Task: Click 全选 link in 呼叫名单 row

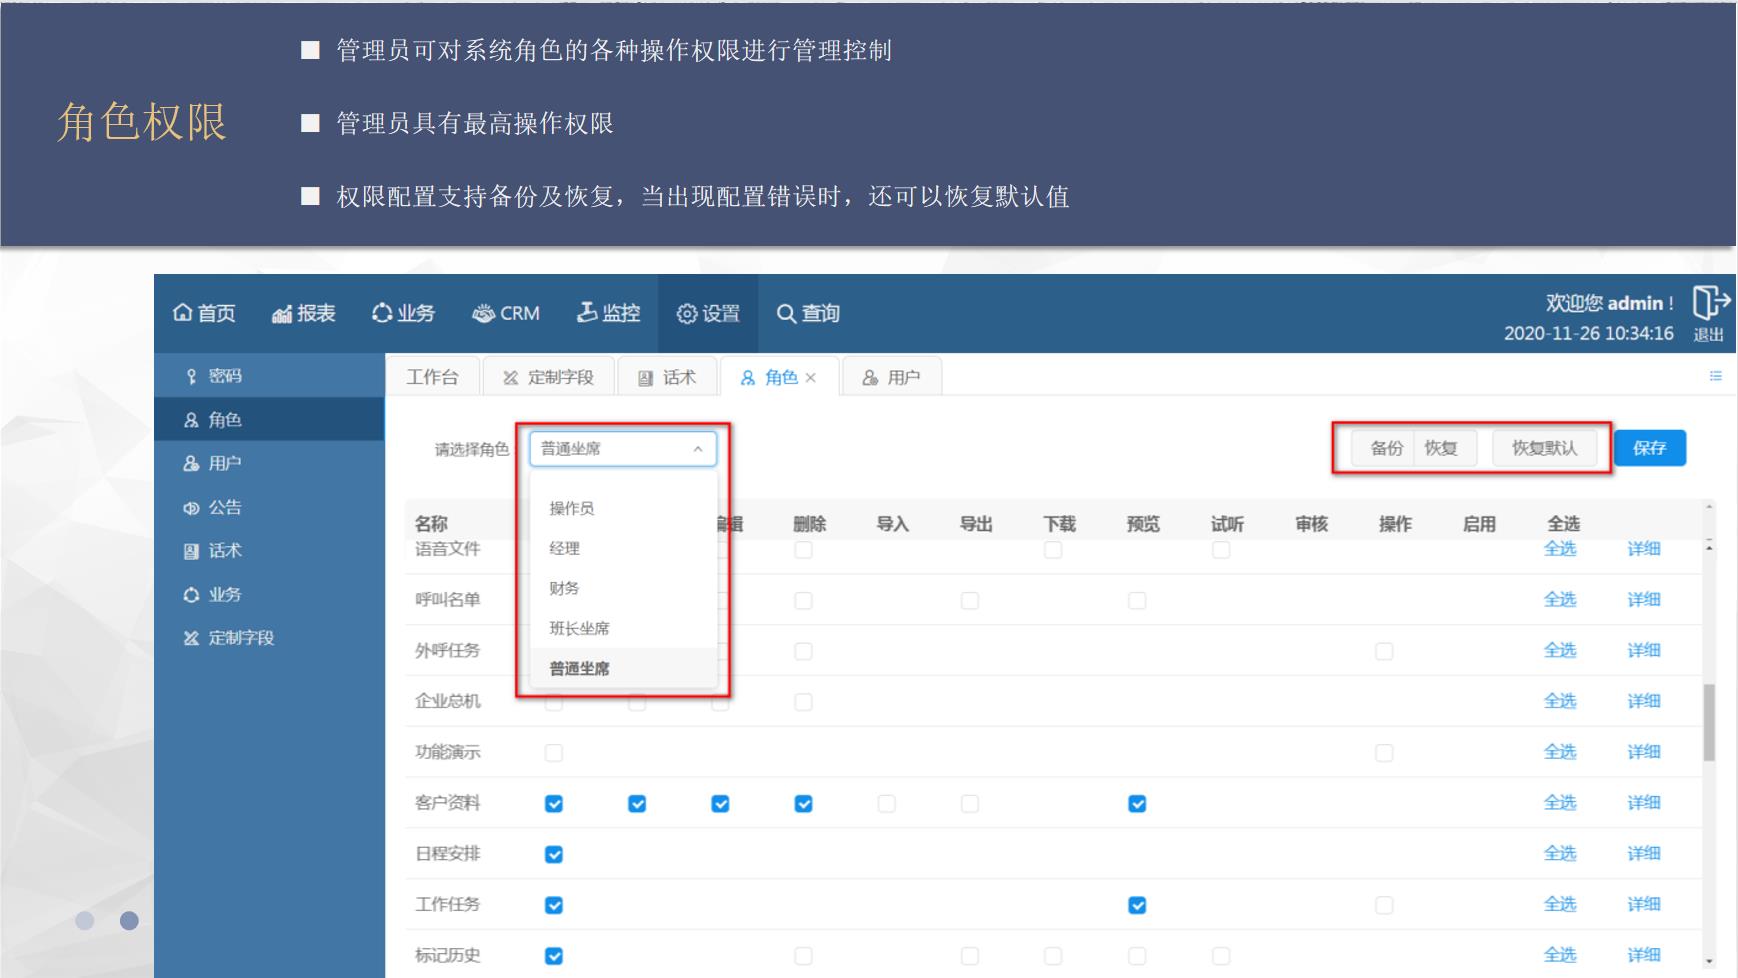Action: [1560, 600]
